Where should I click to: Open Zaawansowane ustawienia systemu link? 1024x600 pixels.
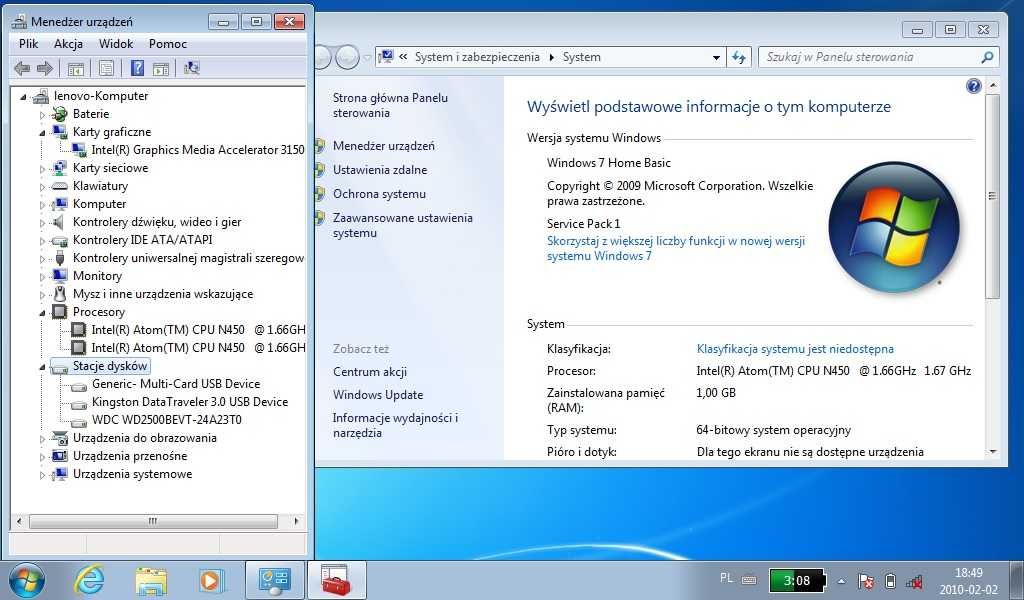[402, 225]
